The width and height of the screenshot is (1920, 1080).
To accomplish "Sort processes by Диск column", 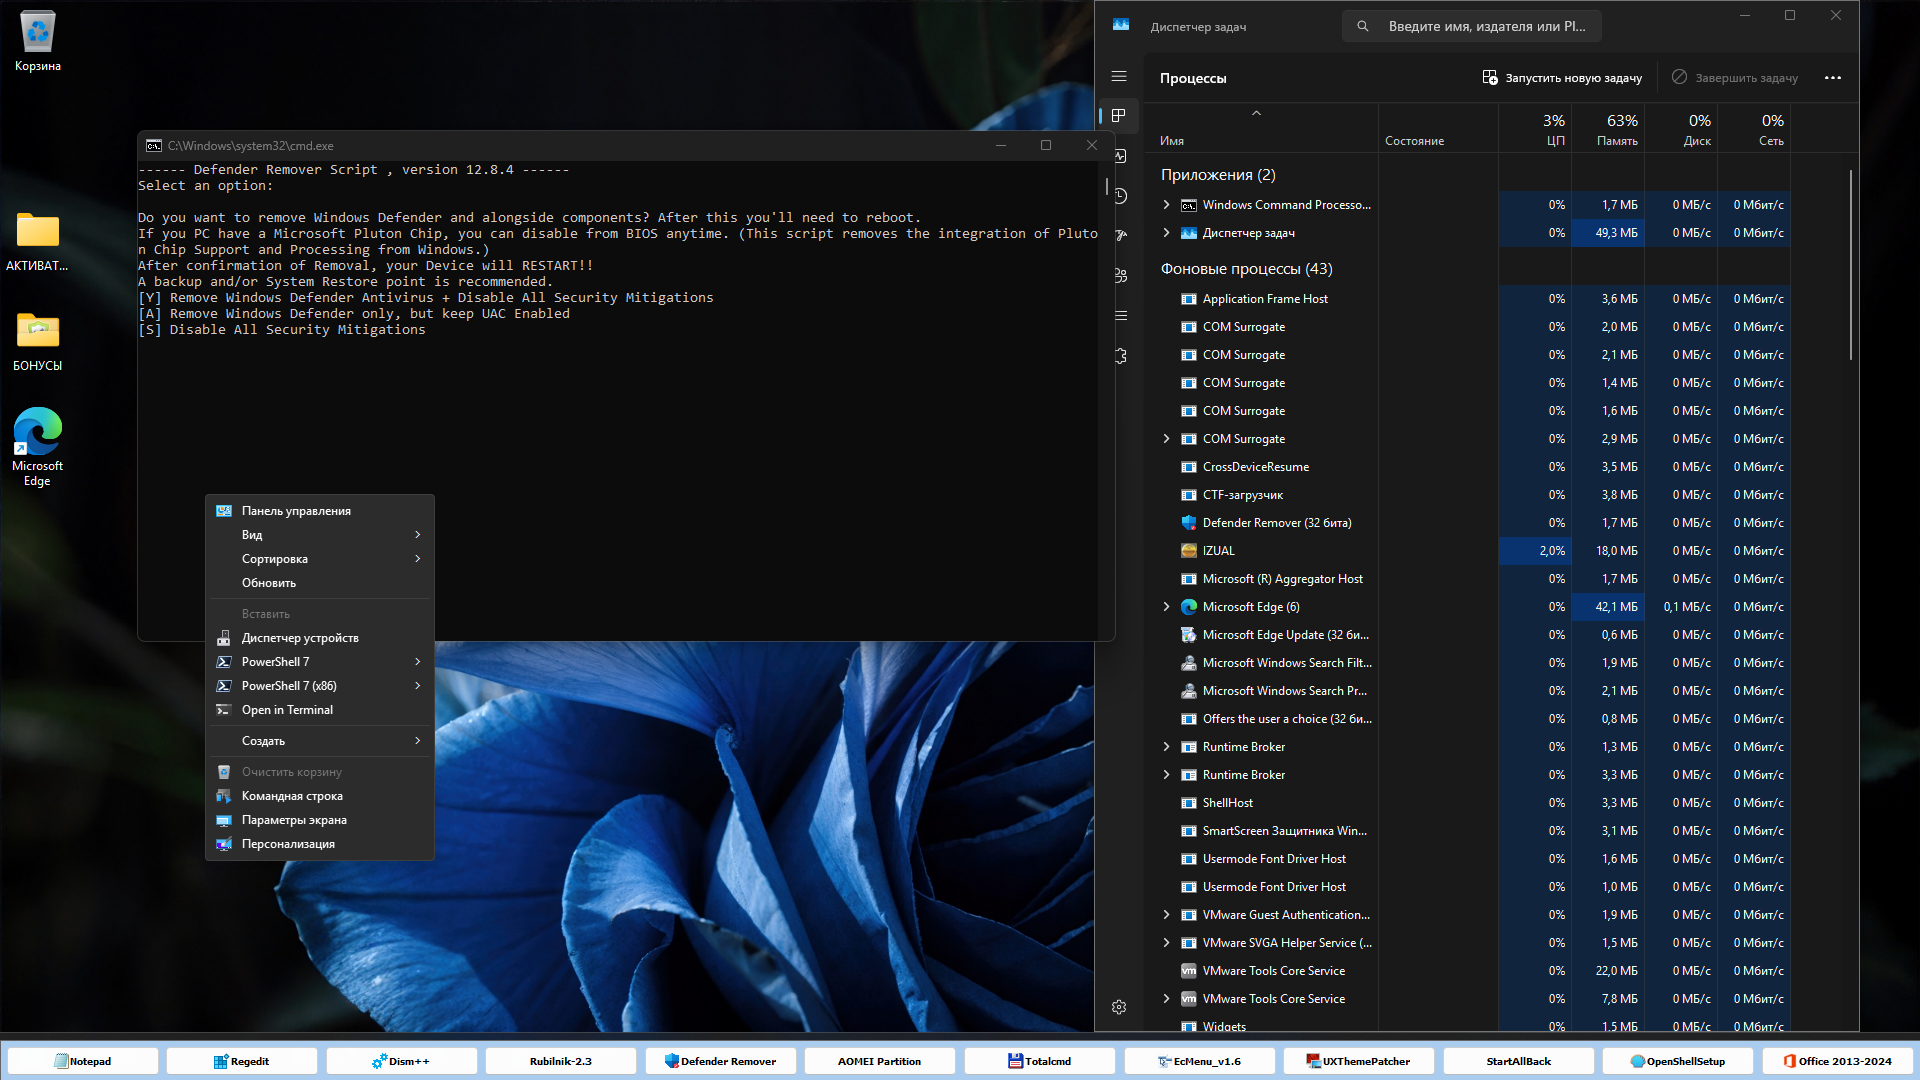I will 1681,129.
